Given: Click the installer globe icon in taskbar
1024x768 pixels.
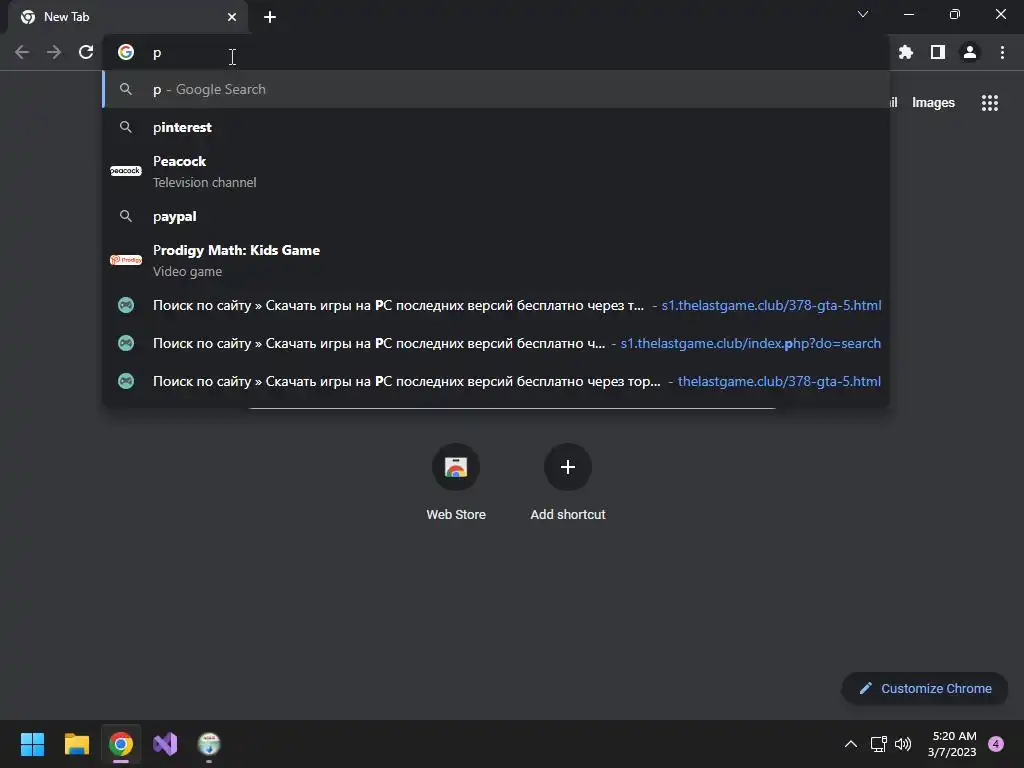Looking at the screenshot, I should (209, 744).
